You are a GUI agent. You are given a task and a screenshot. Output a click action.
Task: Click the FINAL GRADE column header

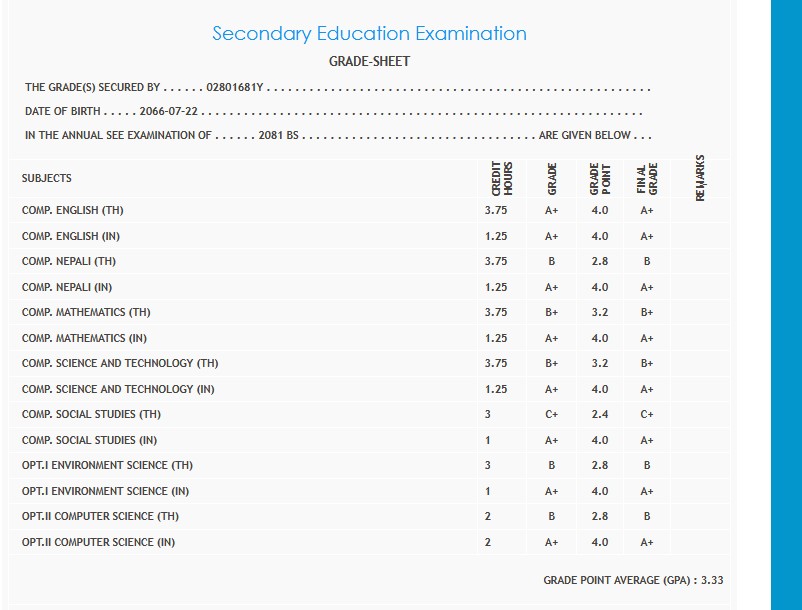pyautogui.click(x=647, y=178)
